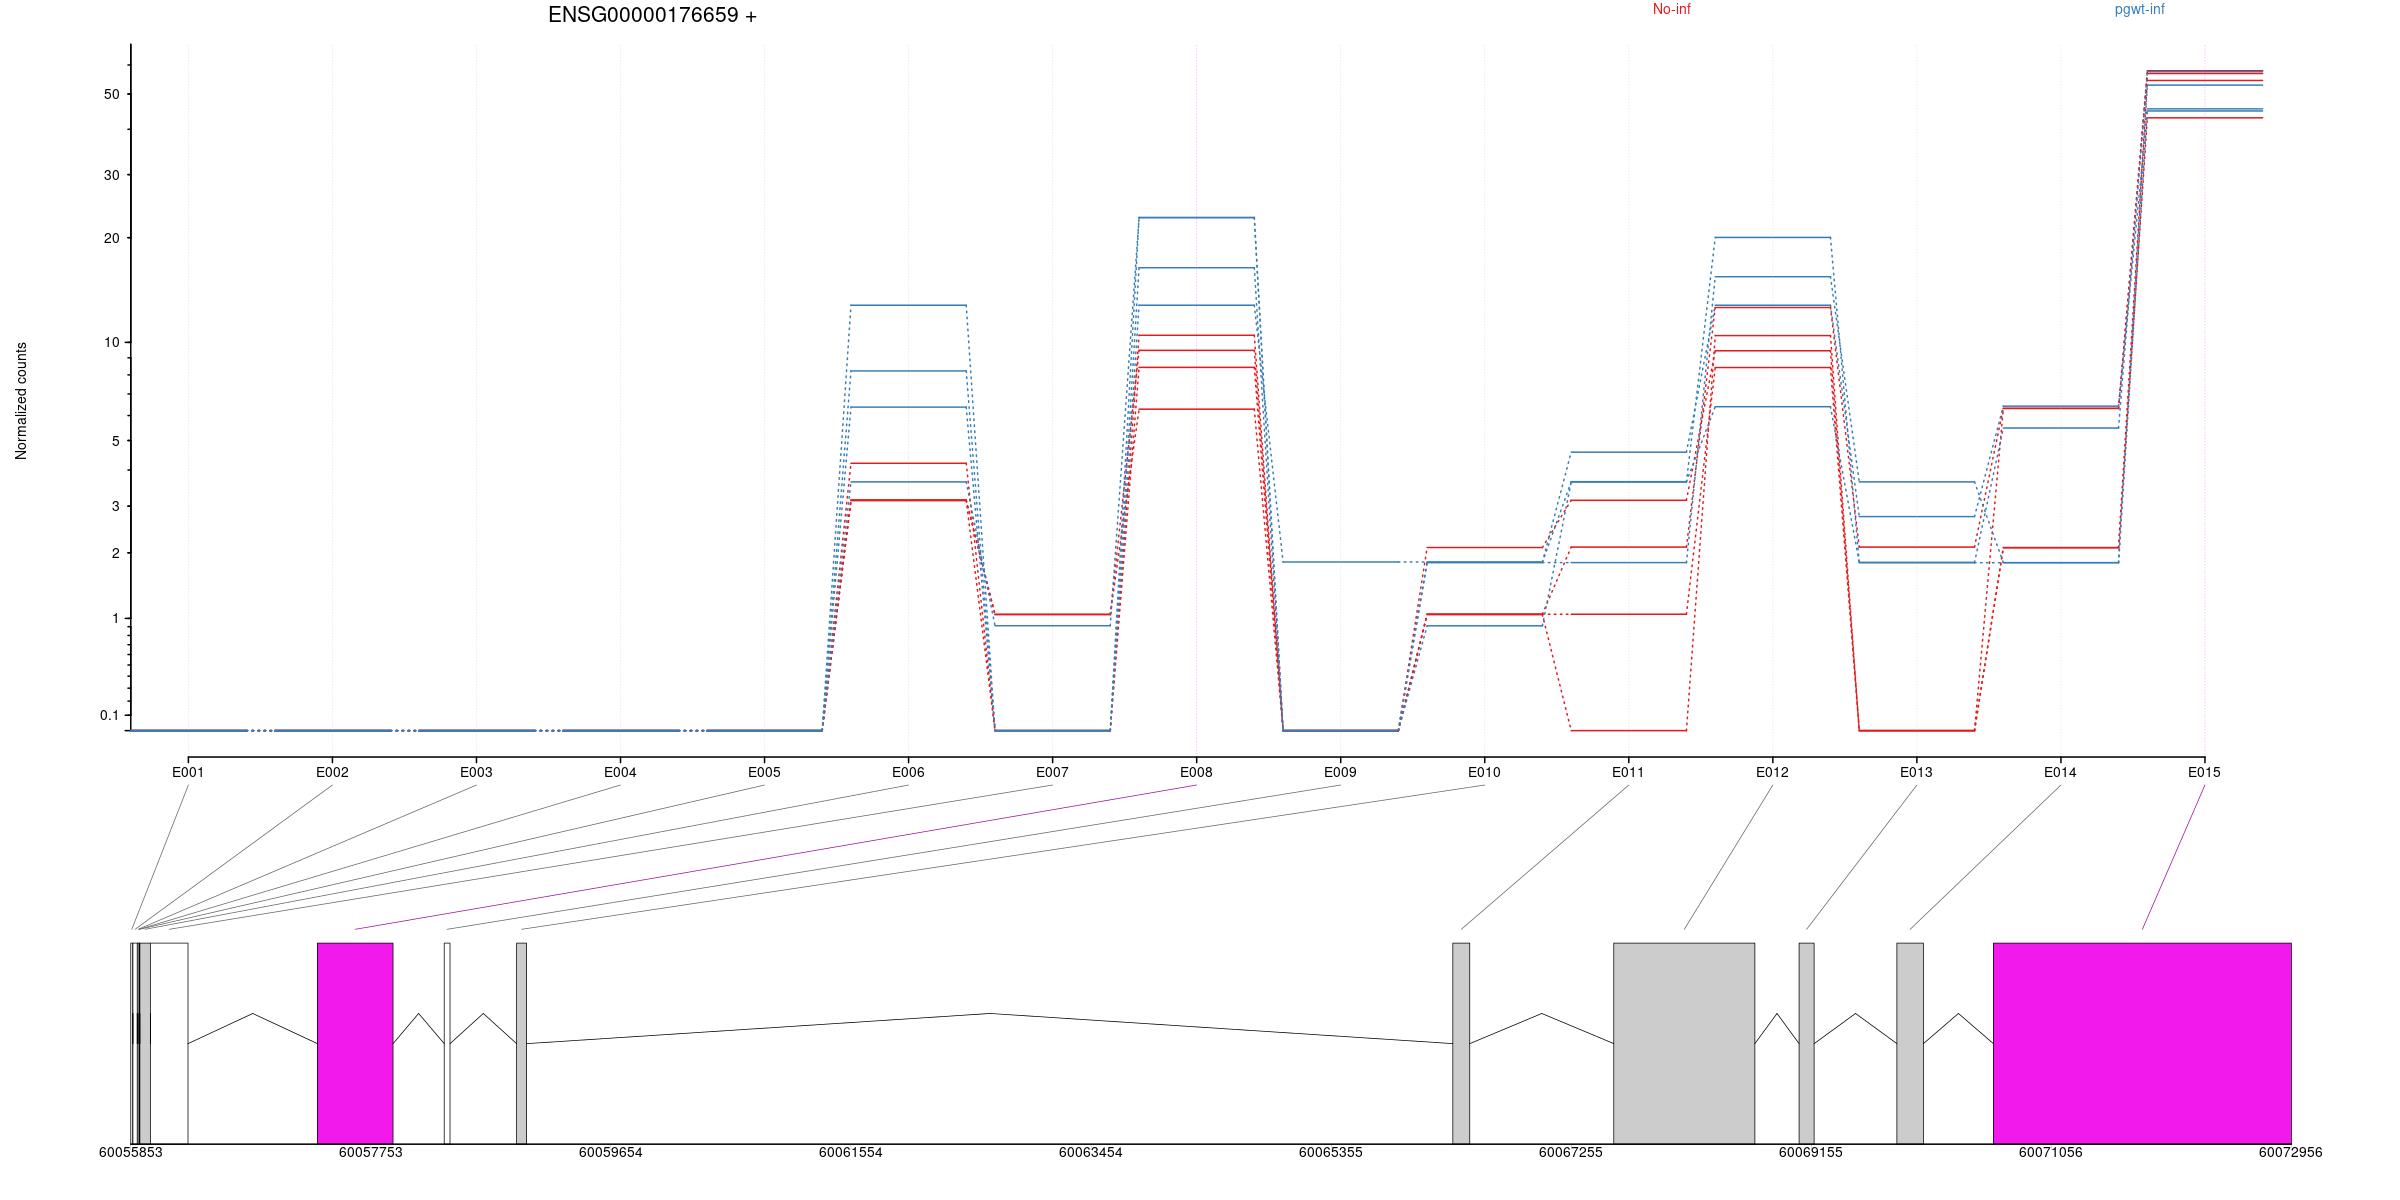Click the E012 exon label
The height and width of the screenshot is (1200, 2400).
pos(1772,772)
